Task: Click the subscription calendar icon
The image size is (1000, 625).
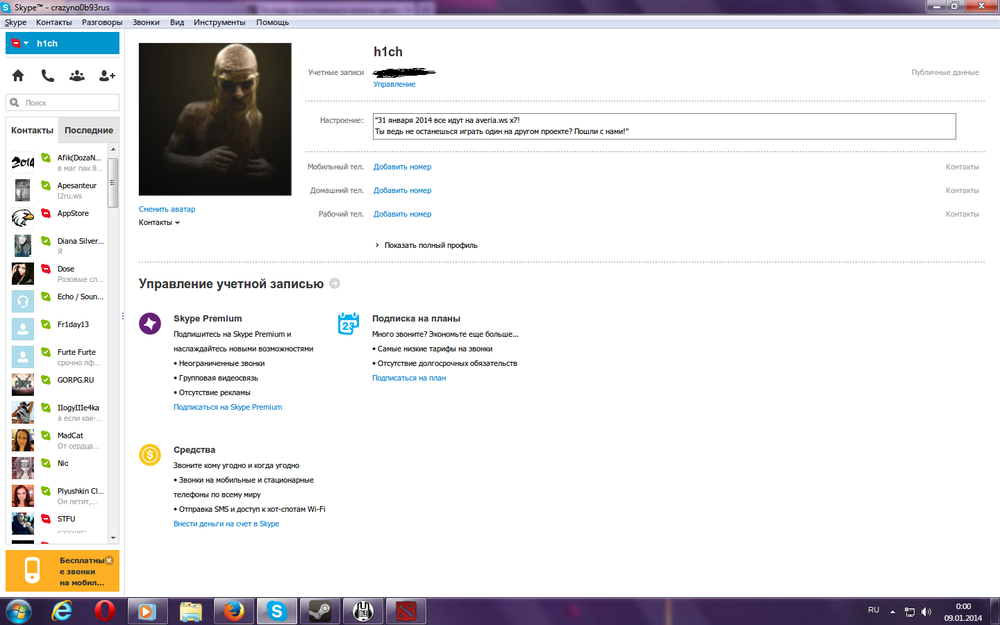Action: tap(349, 323)
